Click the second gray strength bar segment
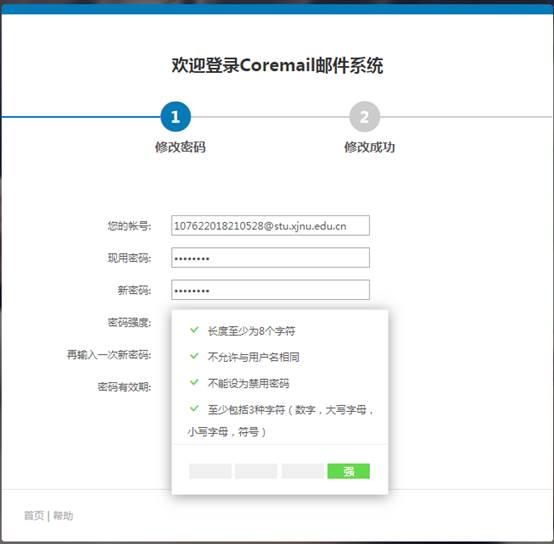 (x=256, y=471)
